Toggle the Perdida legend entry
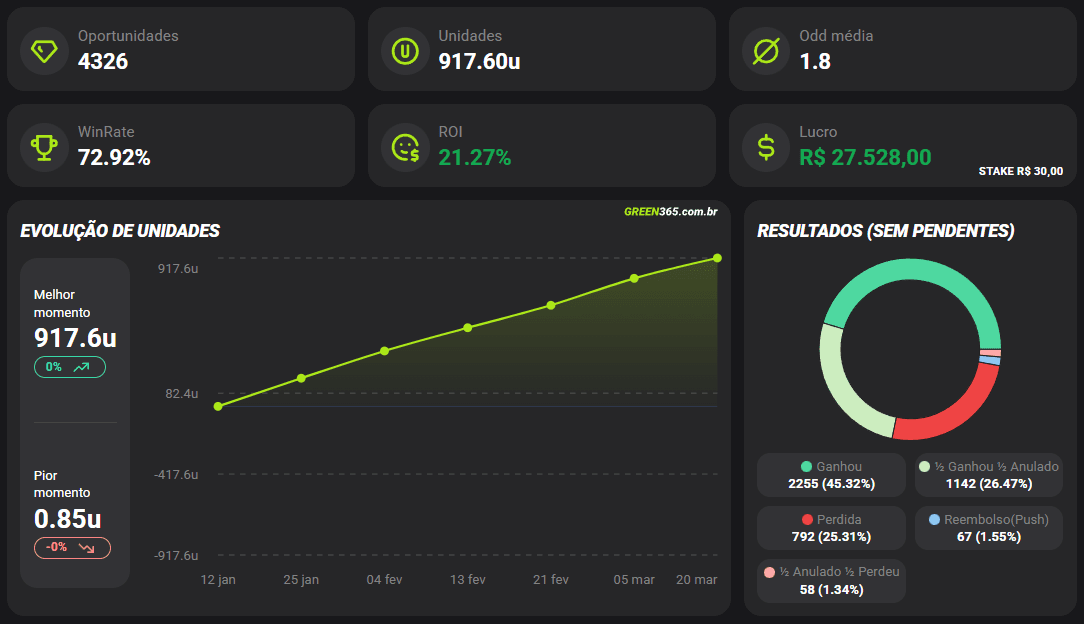 pyautogui.click(x=831, y=528)
